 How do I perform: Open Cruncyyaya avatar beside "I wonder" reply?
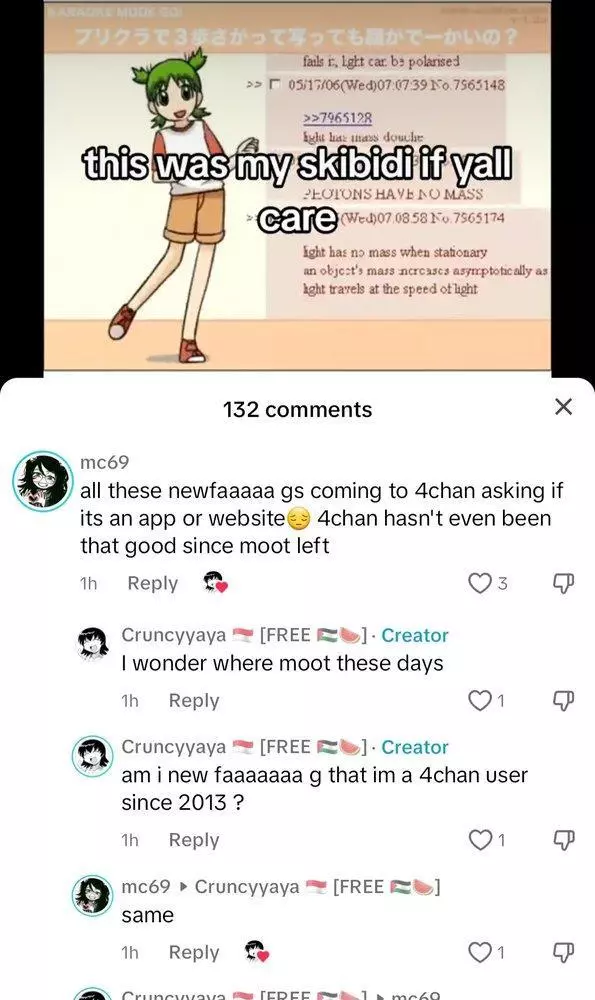pos(92,643)
